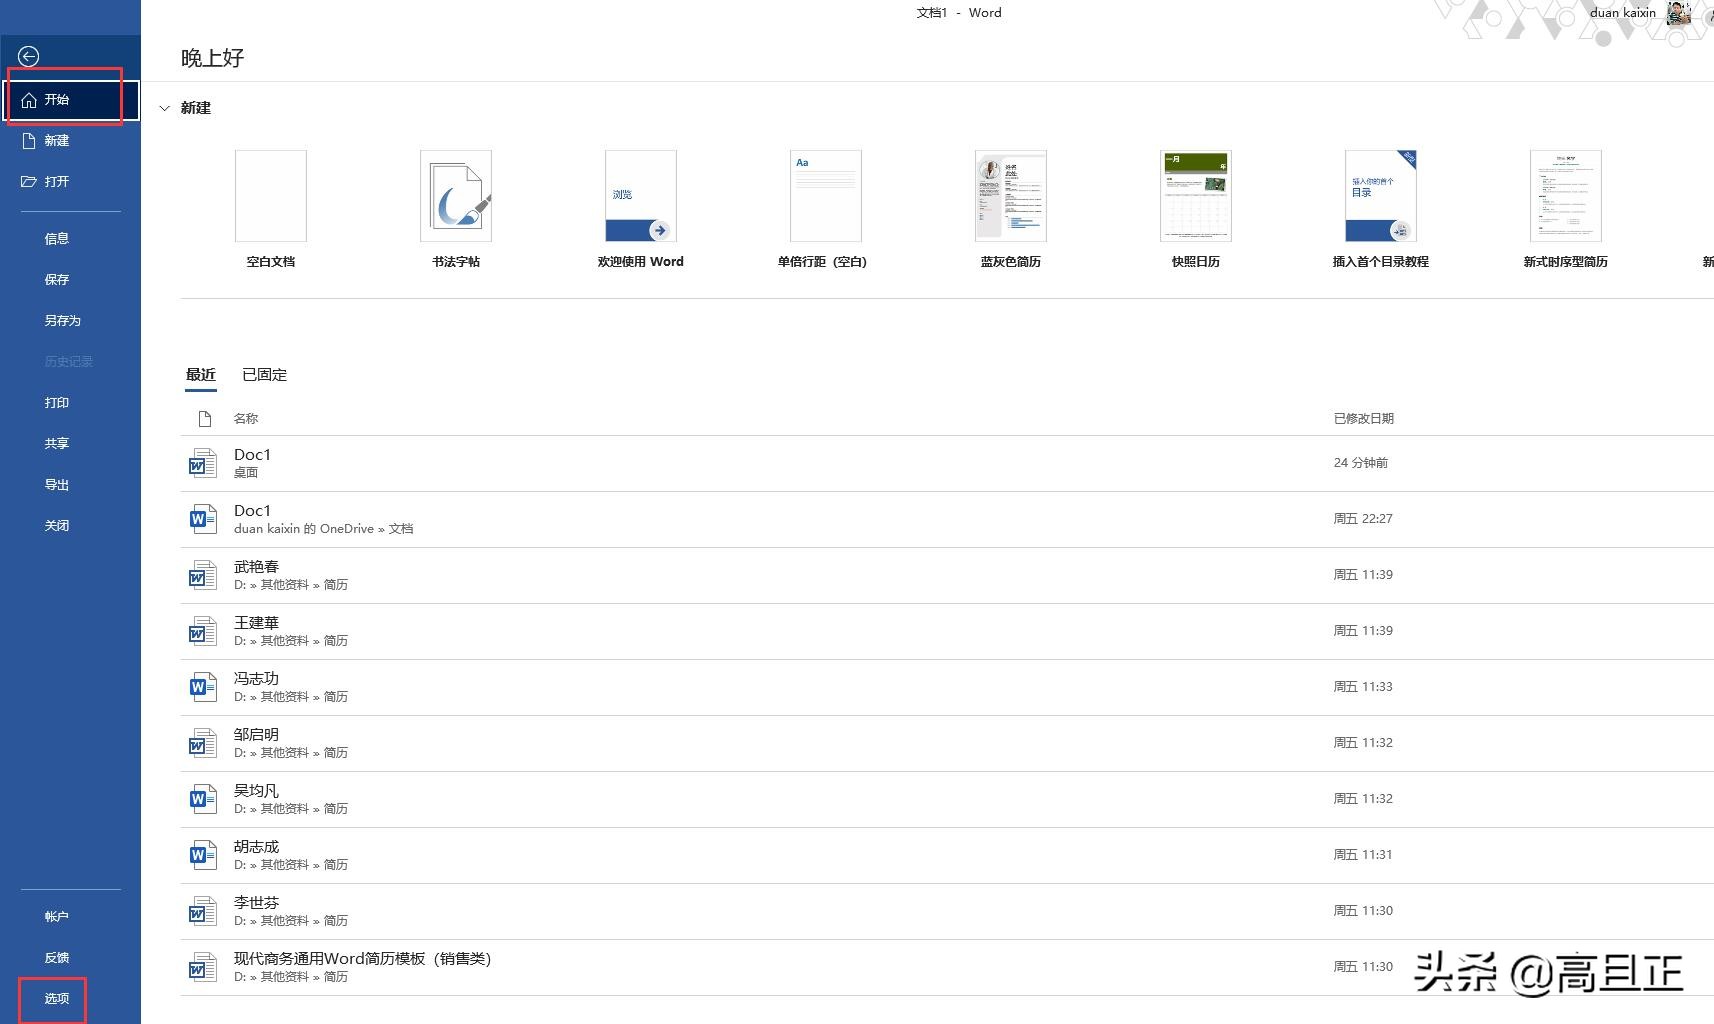1714x1024 pixels.
Task: Click the 周五 11:31 modified date
Action: [x=1363, y=855]
